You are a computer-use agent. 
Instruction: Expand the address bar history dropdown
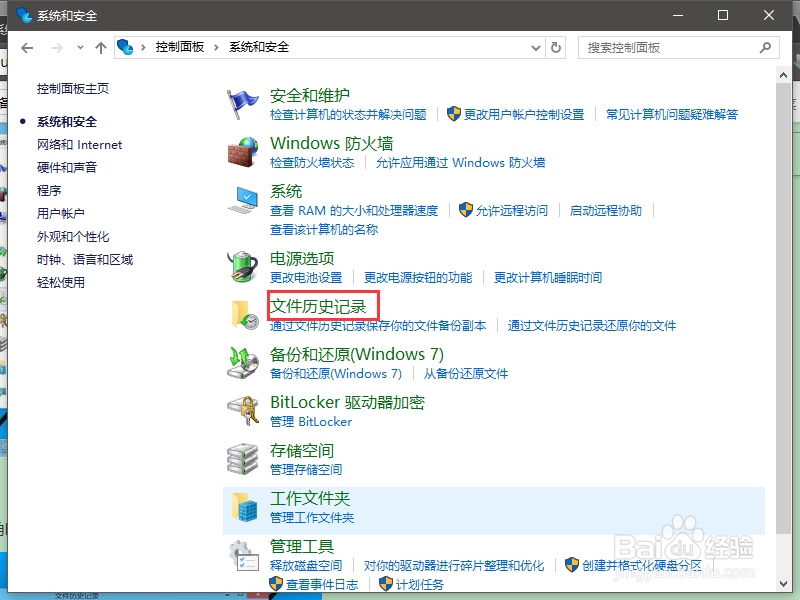coord(536,48)
